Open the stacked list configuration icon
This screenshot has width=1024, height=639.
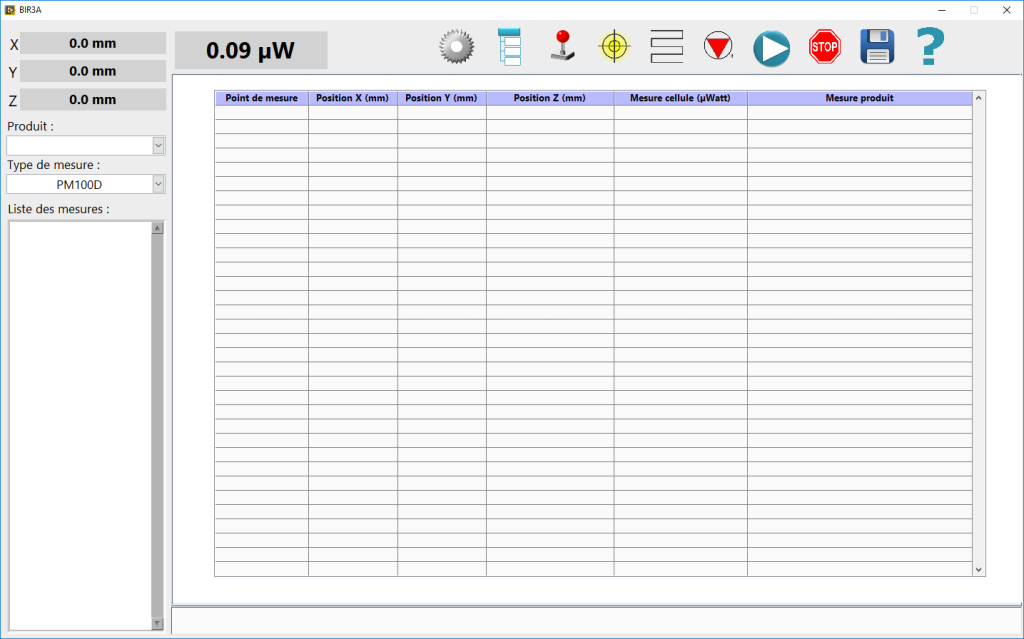[x=509, y=46]
